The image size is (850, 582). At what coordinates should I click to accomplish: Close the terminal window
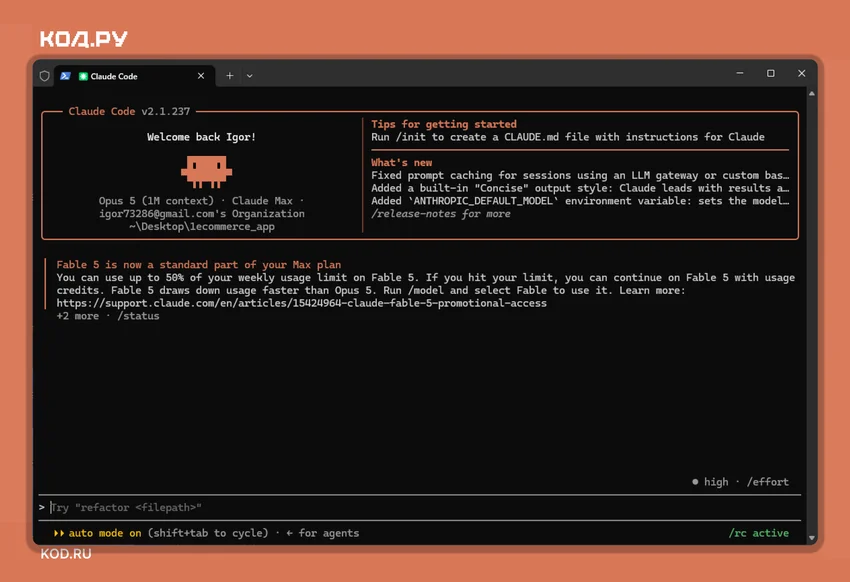tap(802, 73)
